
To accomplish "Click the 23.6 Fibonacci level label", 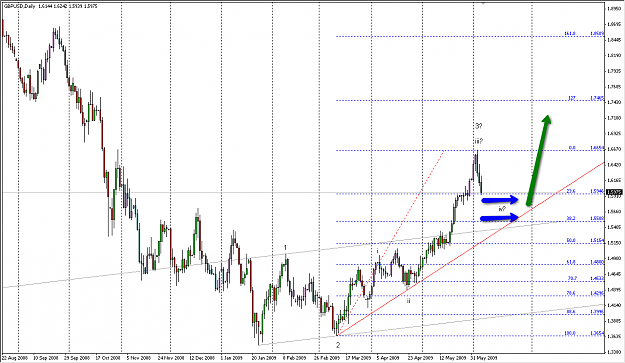I will [x=571, y=191].
